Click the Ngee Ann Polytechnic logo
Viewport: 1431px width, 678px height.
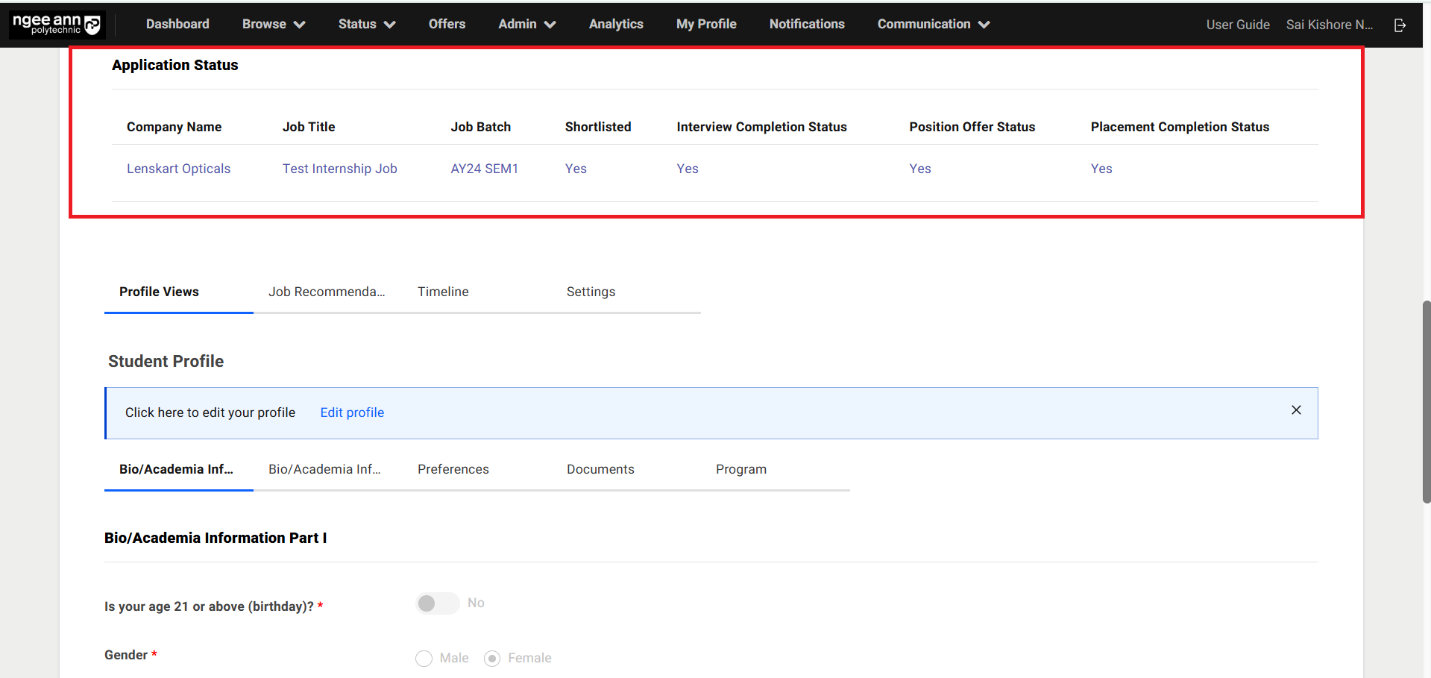point(57,25)
